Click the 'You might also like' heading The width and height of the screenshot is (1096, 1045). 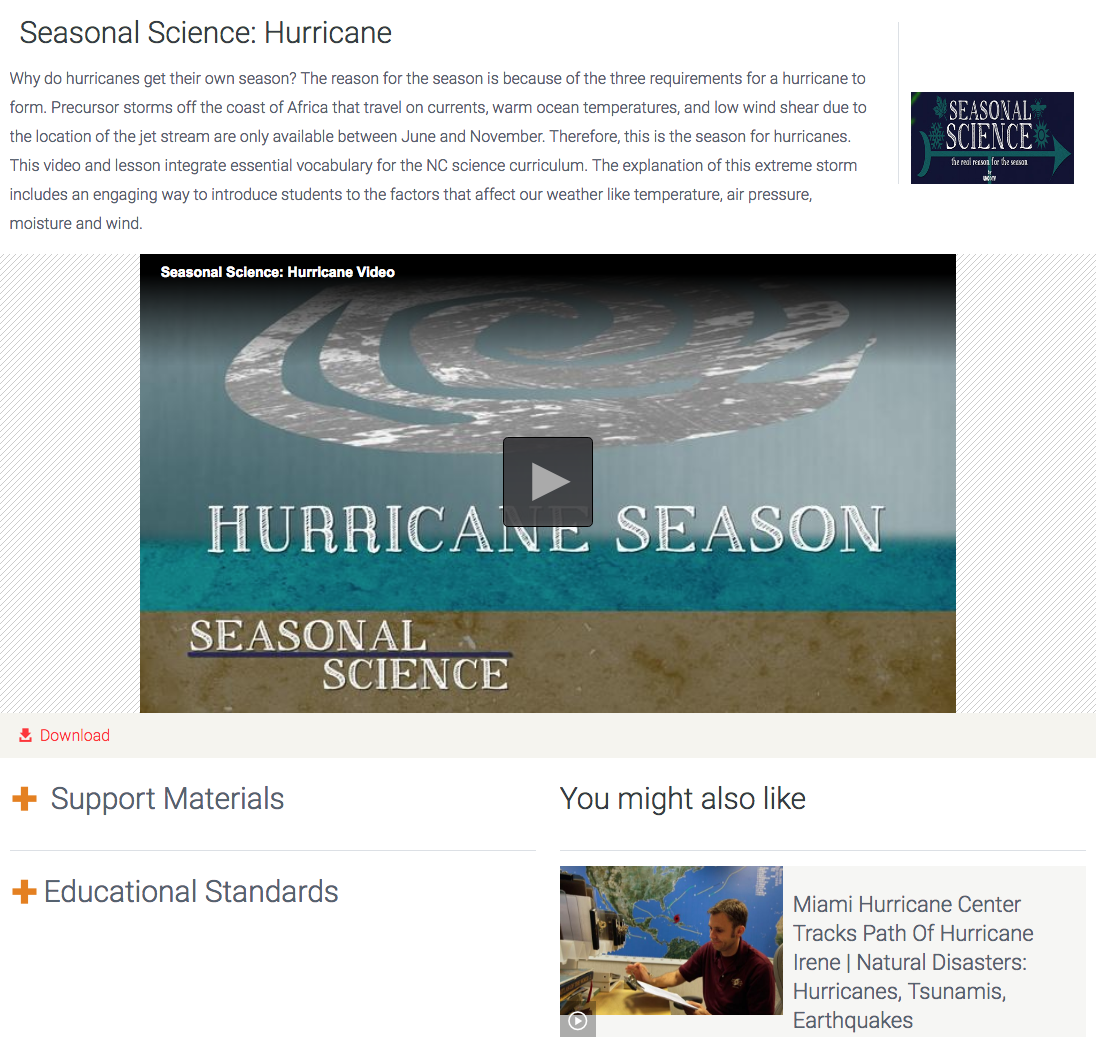[683, 798]
